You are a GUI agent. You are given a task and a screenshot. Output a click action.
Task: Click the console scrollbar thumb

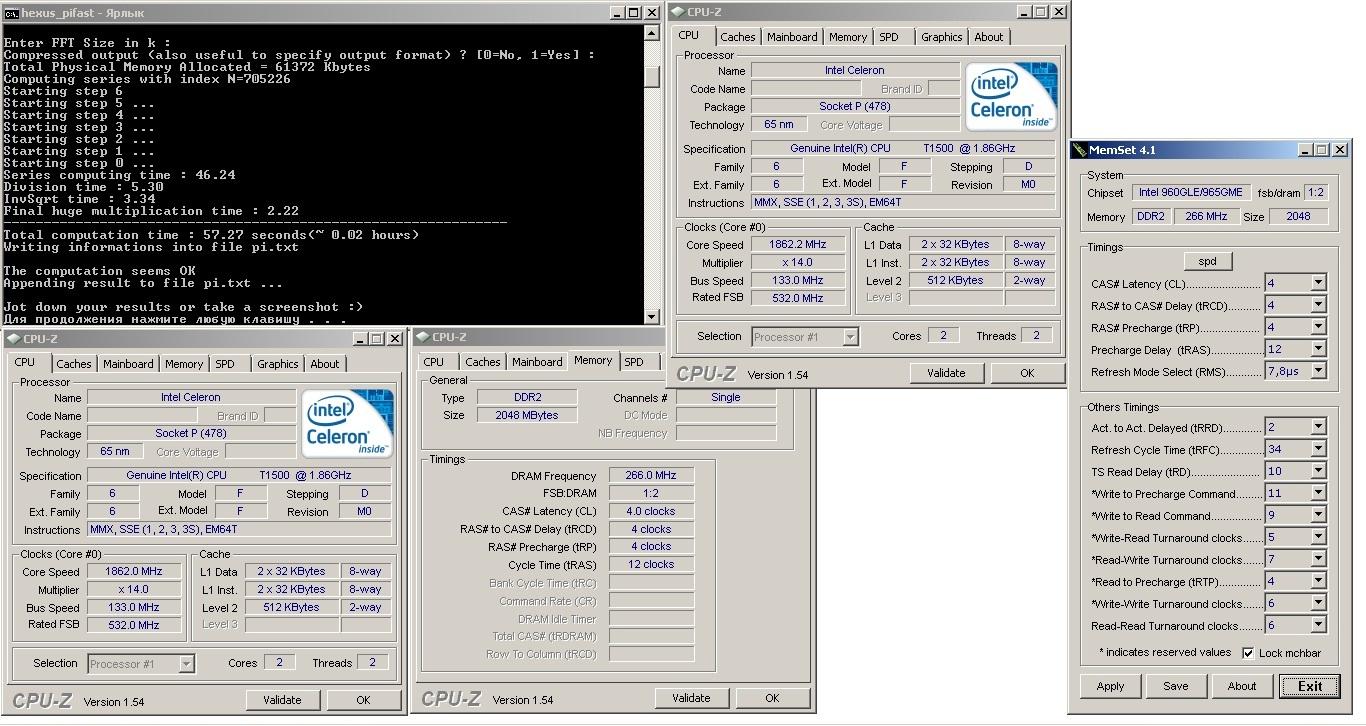pyautogui.click(x=652, y=76)
